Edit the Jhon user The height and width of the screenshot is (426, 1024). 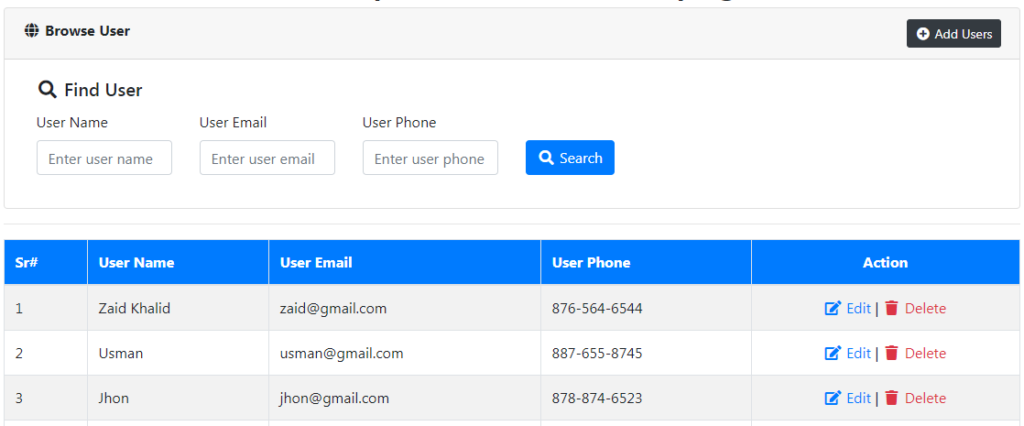[x=848, y=399]
